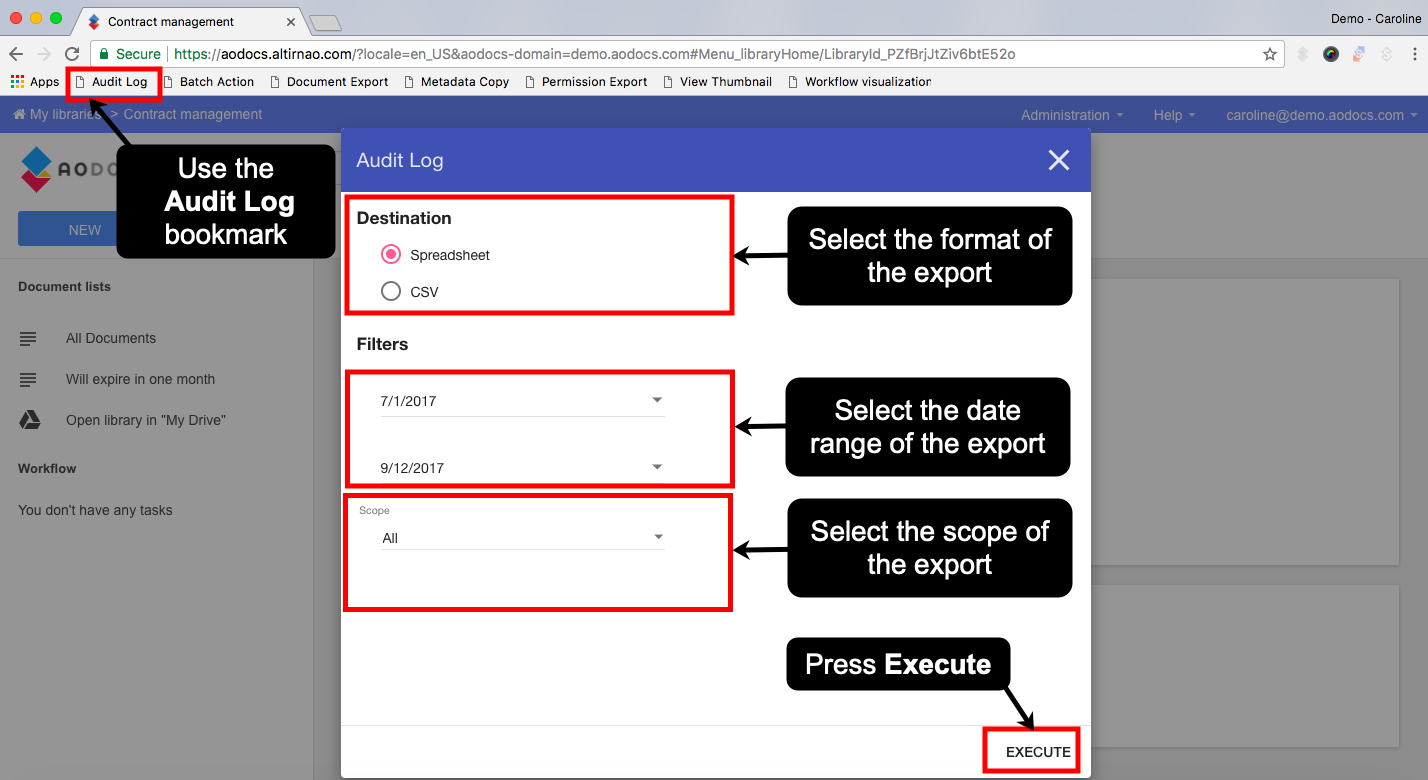This screenshot has height=780, width=1428.
Task: Close the Audit Log dialog
Action: coord(1059,160)
